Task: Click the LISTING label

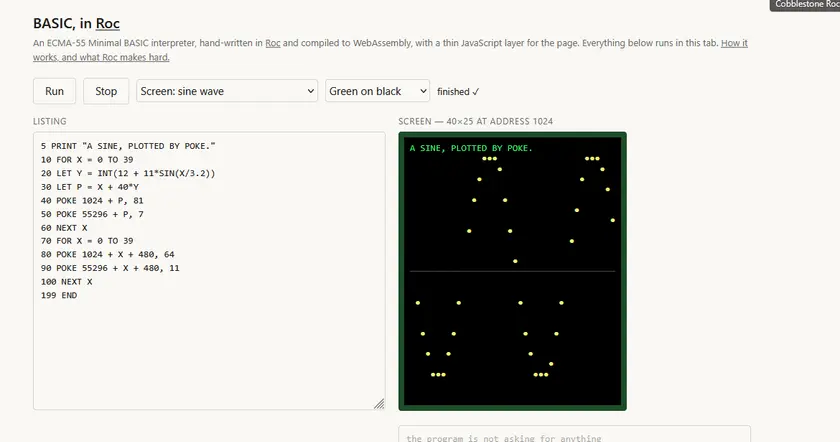Action: (x=50, y=121)
